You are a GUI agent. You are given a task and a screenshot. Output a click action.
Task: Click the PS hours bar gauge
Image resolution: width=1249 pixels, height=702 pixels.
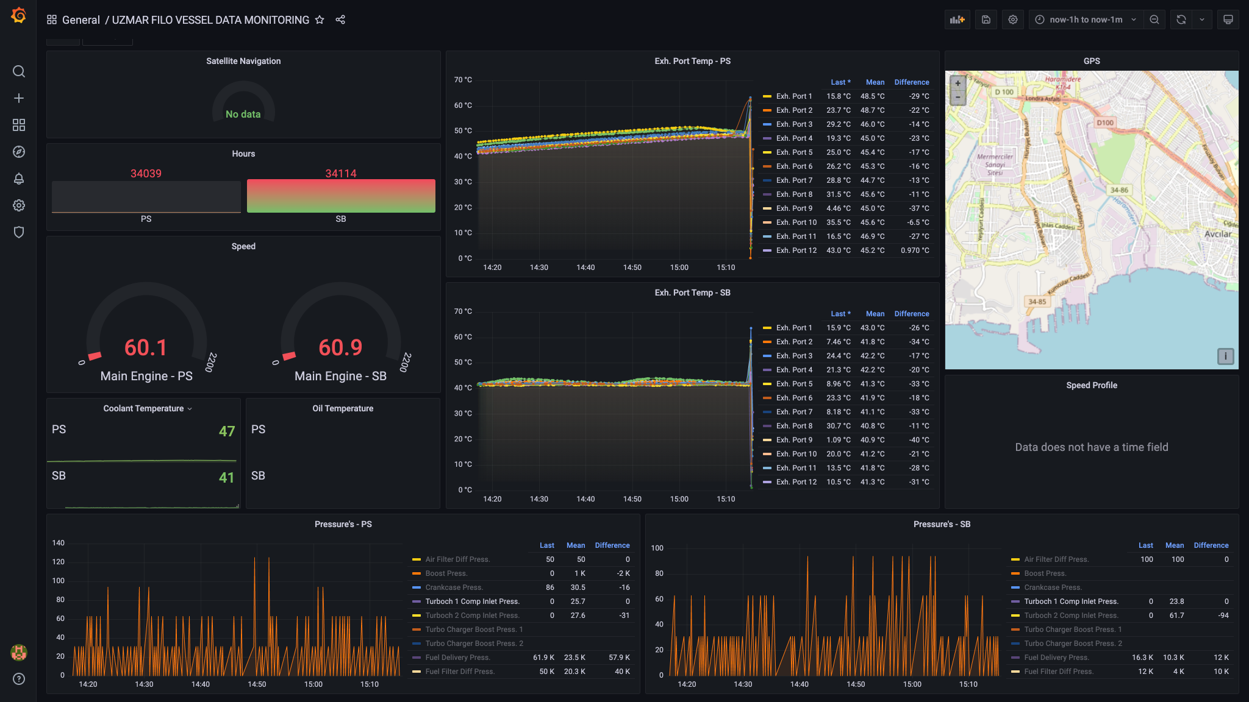pos(146,197)
